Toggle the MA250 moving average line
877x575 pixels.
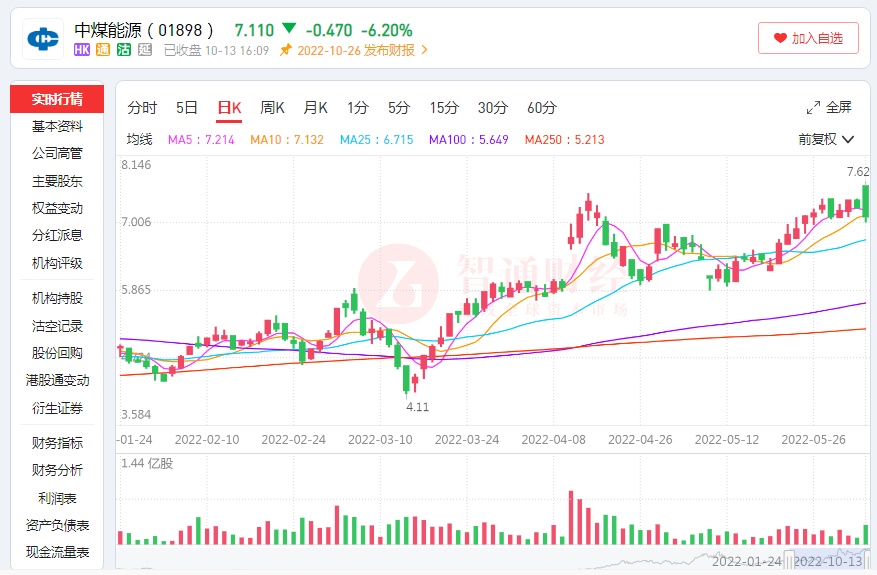(564, 140)
